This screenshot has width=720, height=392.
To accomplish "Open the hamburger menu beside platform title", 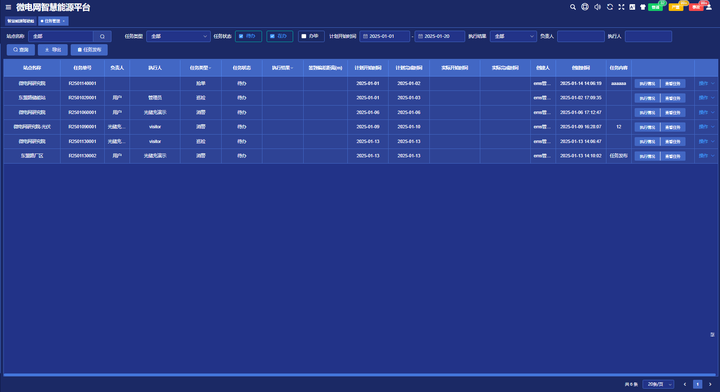I will 8,7.
